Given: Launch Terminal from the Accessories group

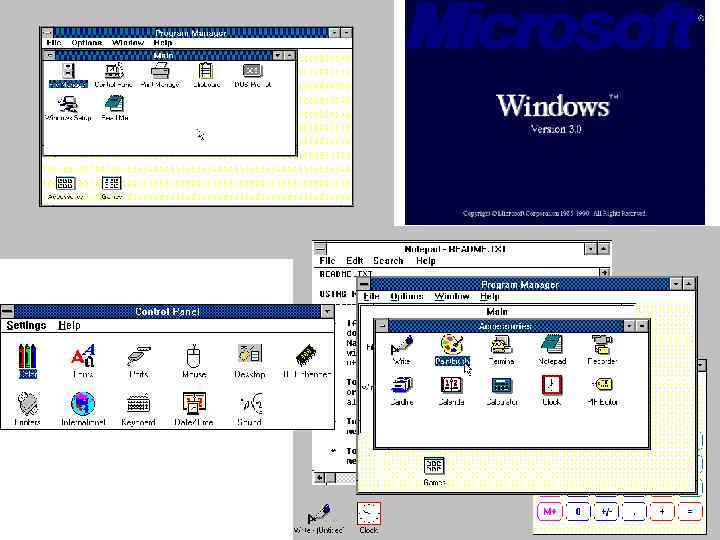Looking at the screenshot, I should 501,350.
